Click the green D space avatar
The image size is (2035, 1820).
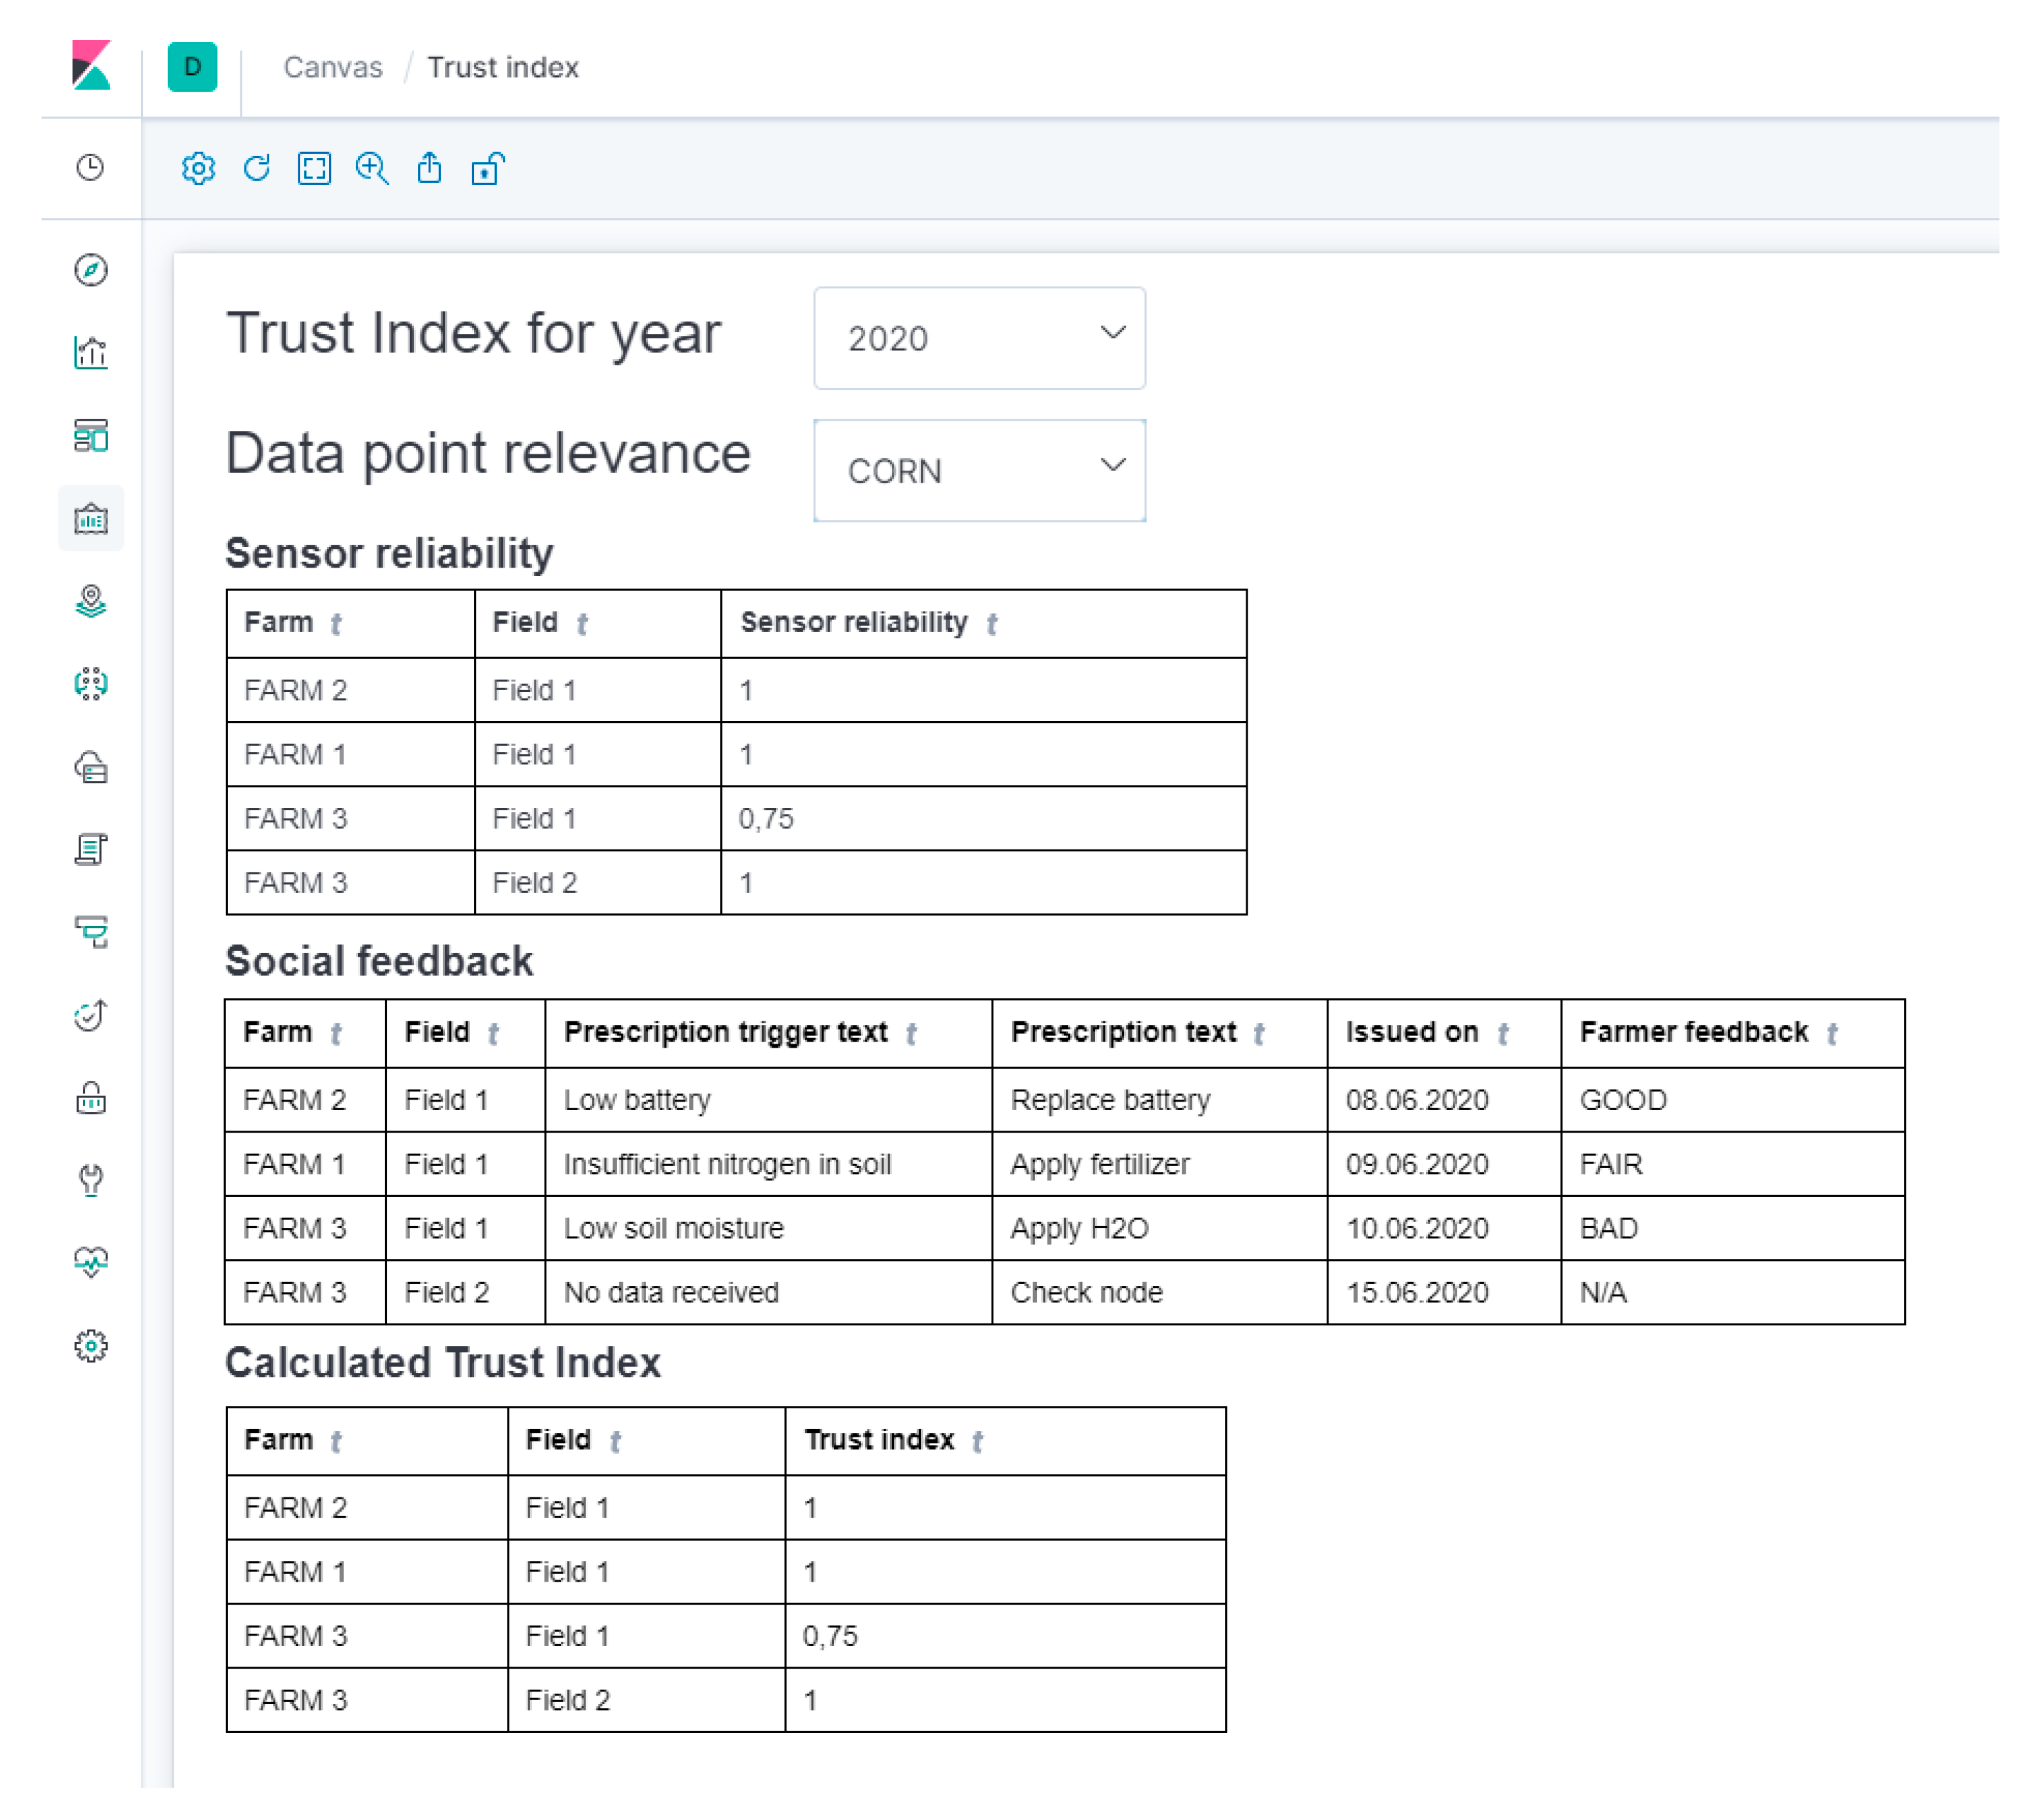click(x=192, y=67)
